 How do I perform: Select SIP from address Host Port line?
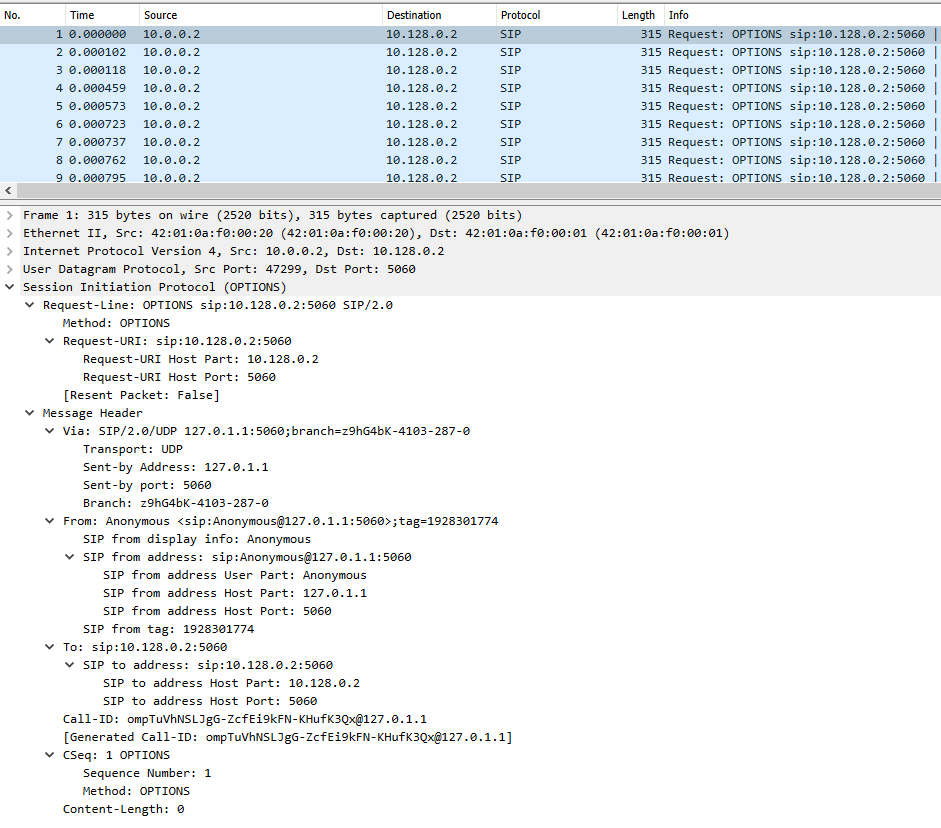pyautogui.click(x=217, y=611)
